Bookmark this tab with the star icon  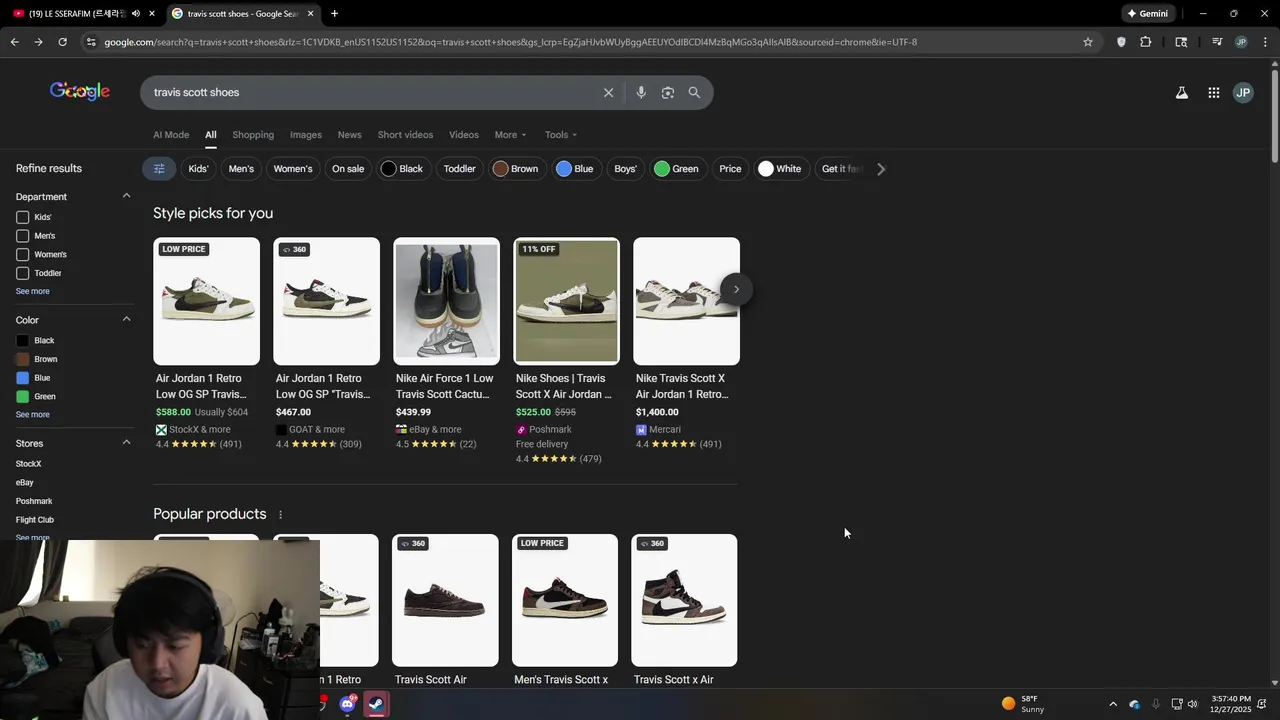click(x=1088, y=42)
